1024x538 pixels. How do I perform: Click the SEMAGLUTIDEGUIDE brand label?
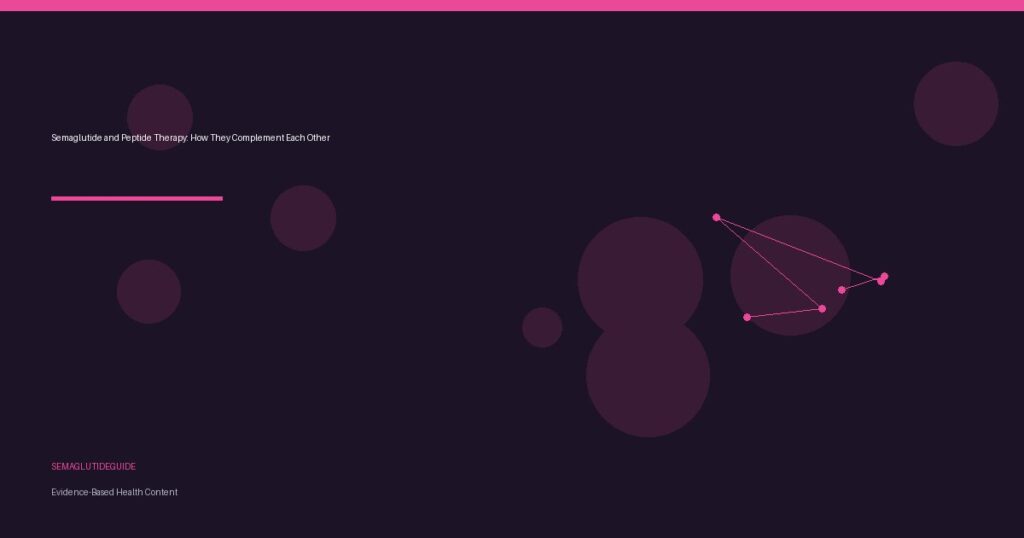tap(93, 467)
